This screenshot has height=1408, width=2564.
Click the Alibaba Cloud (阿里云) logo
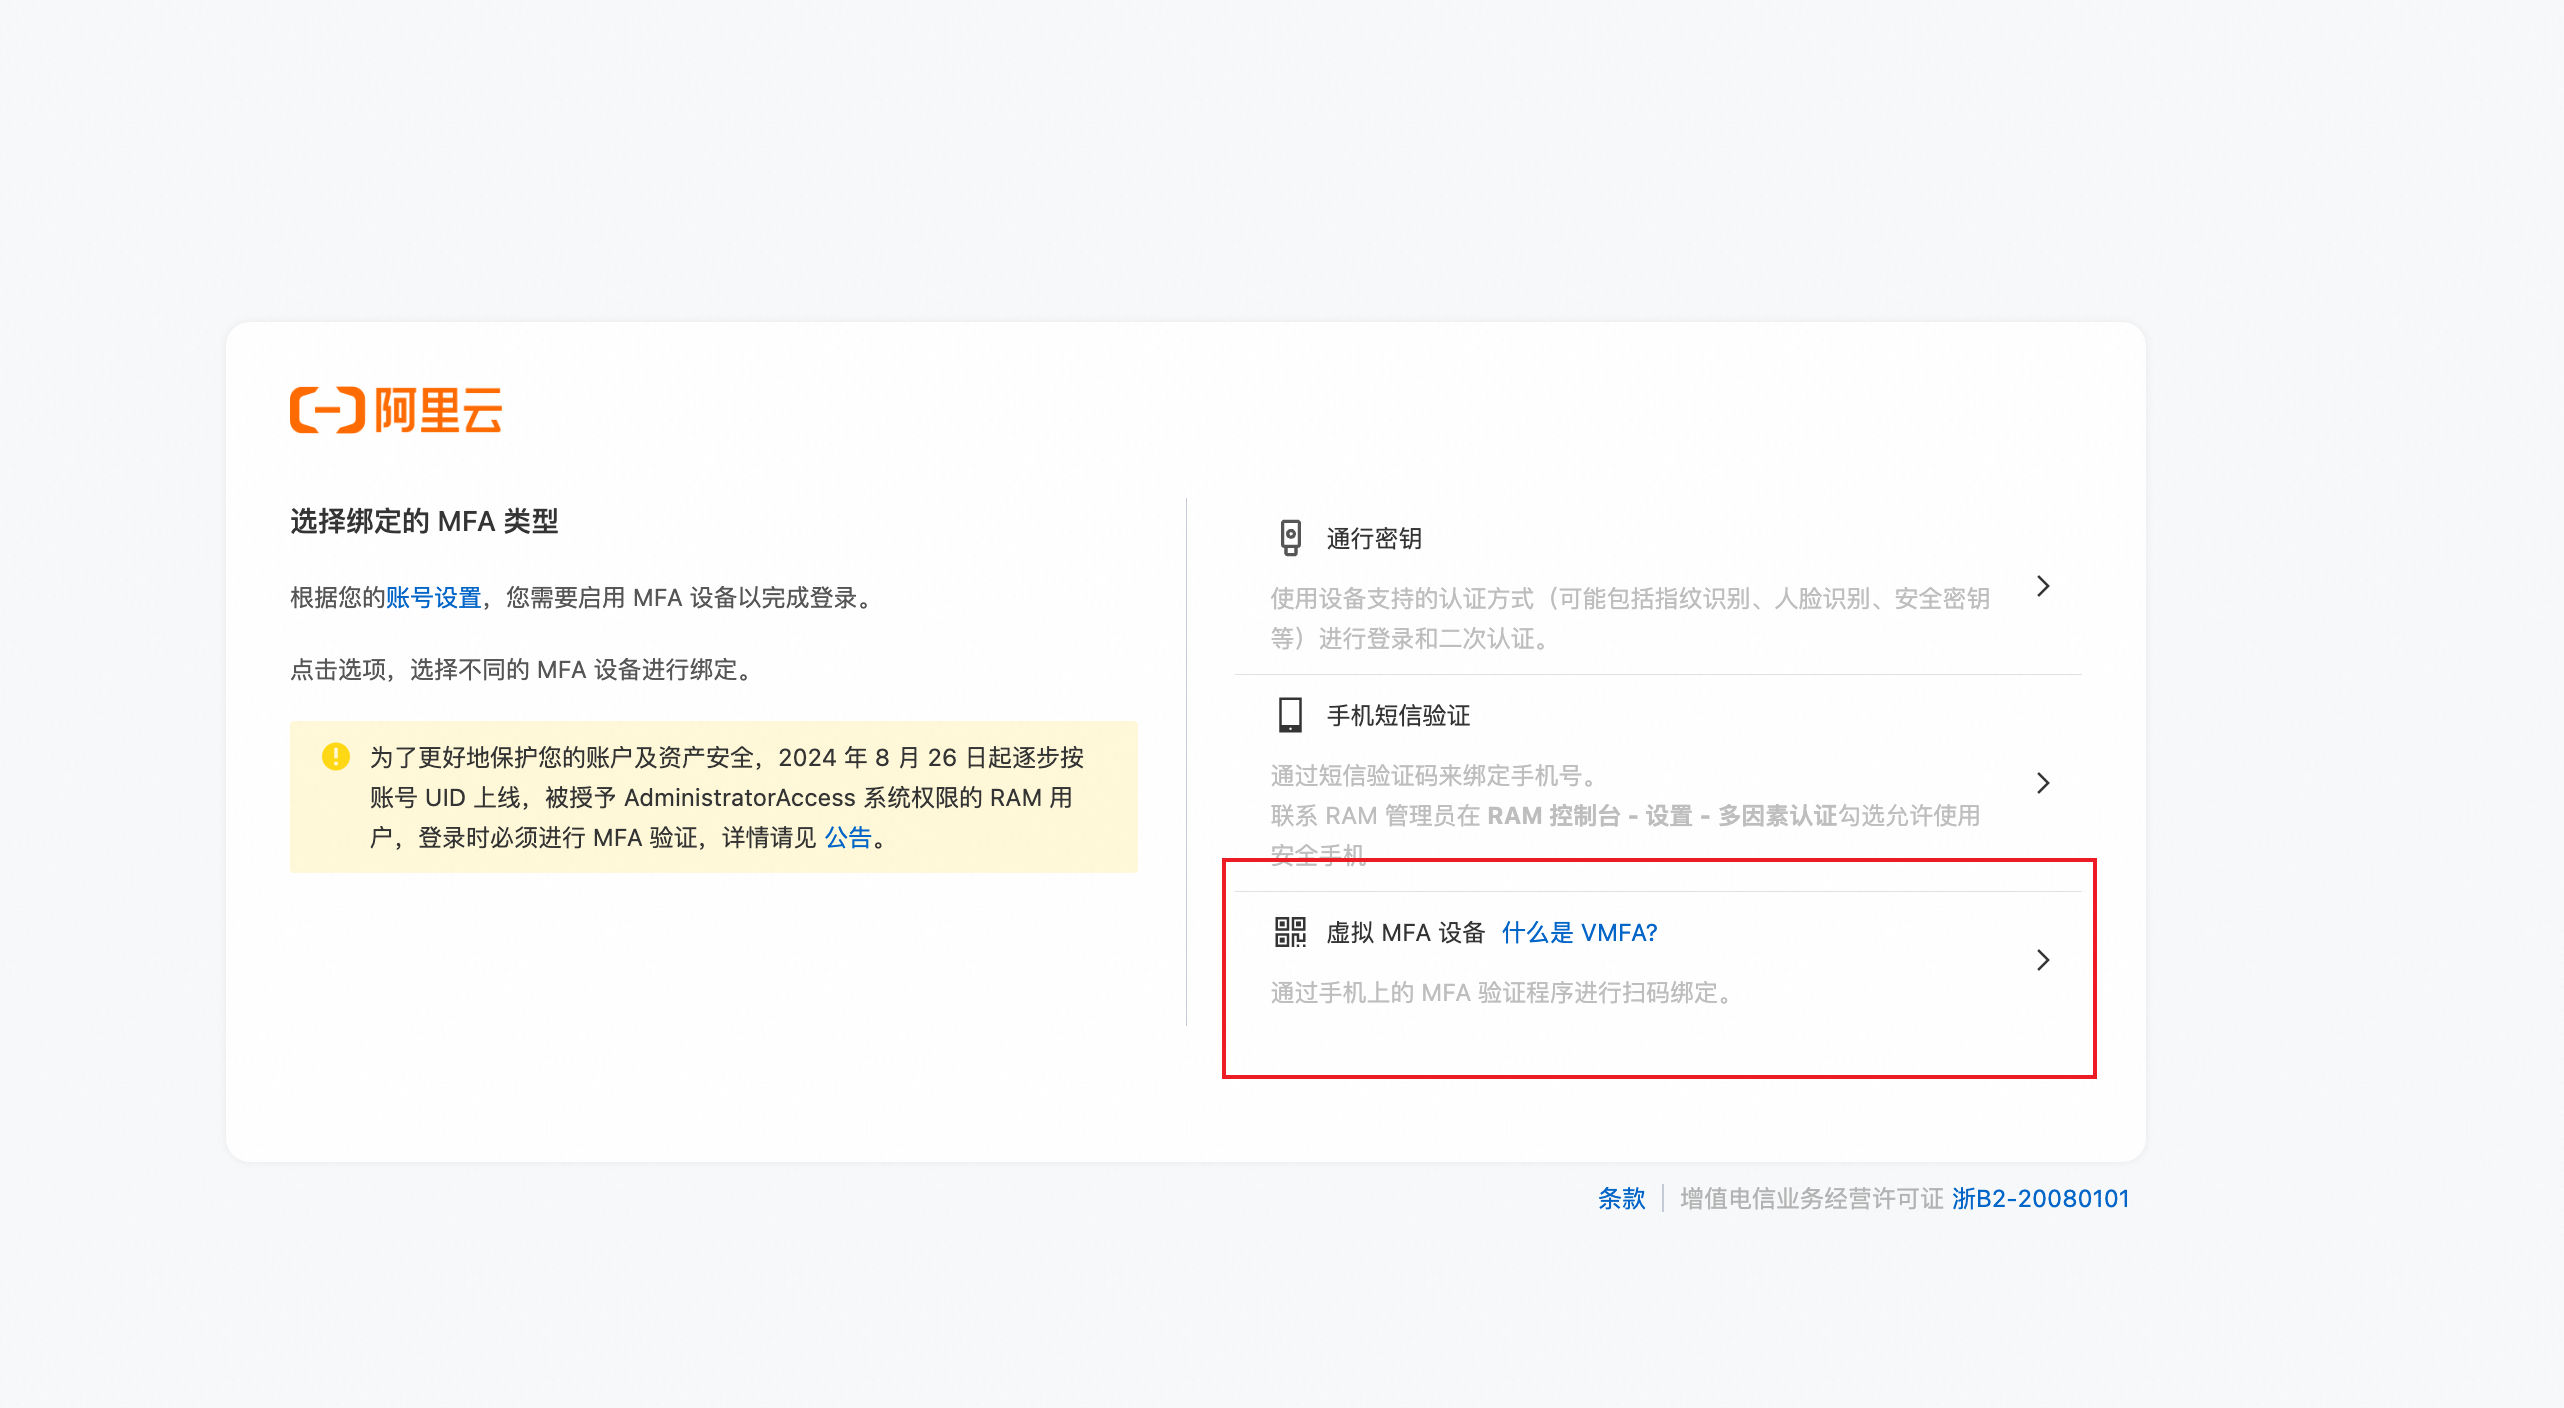click(x=396, y=410)
